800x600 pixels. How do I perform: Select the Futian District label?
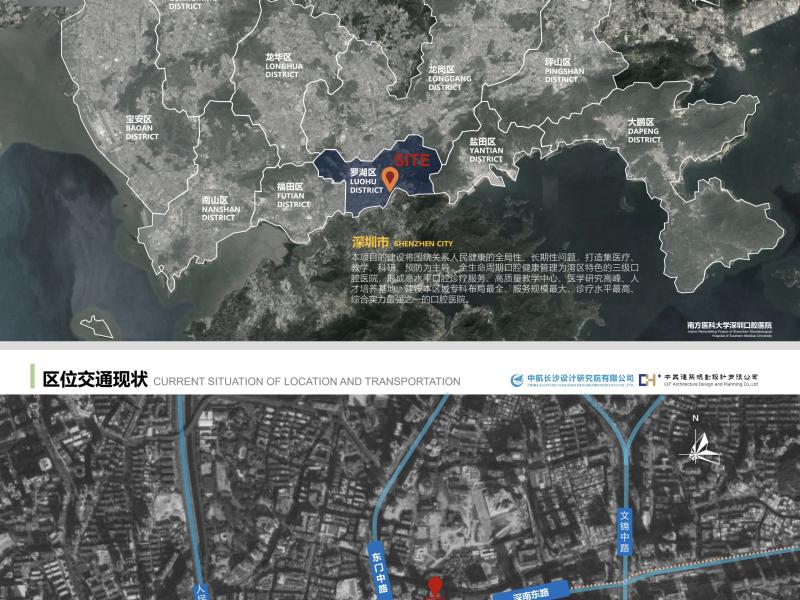[293, 194]
